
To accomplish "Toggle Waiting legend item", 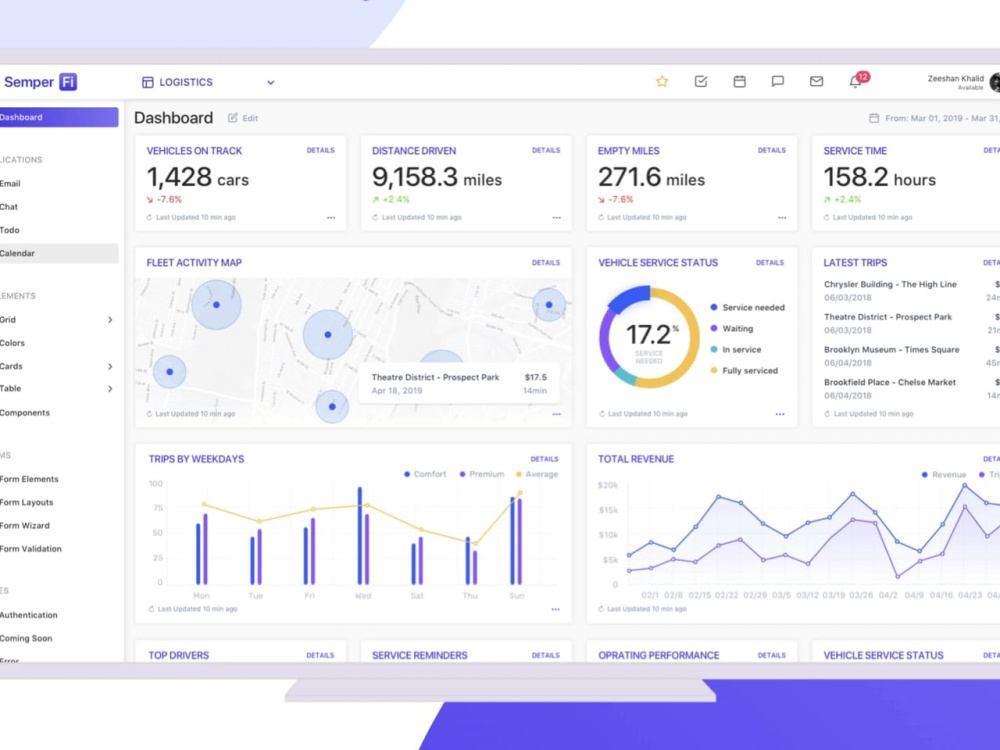I will click(x=732, y=328).
